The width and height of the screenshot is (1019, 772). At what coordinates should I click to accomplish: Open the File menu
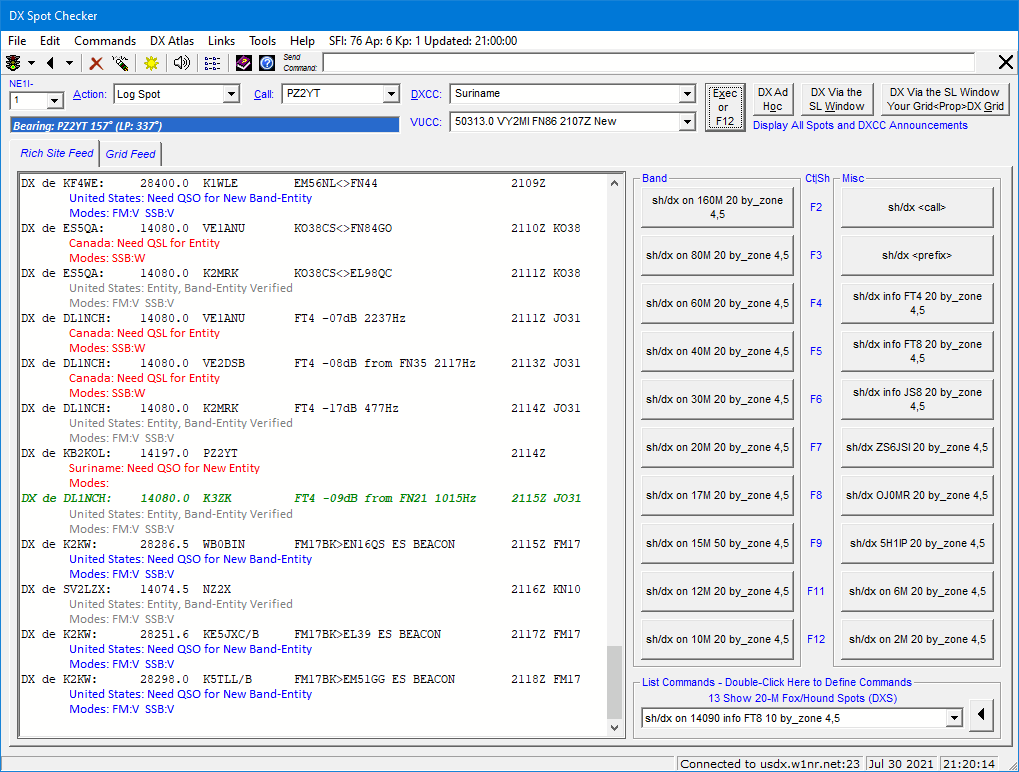pyautogui.click(x=17, y=41)
